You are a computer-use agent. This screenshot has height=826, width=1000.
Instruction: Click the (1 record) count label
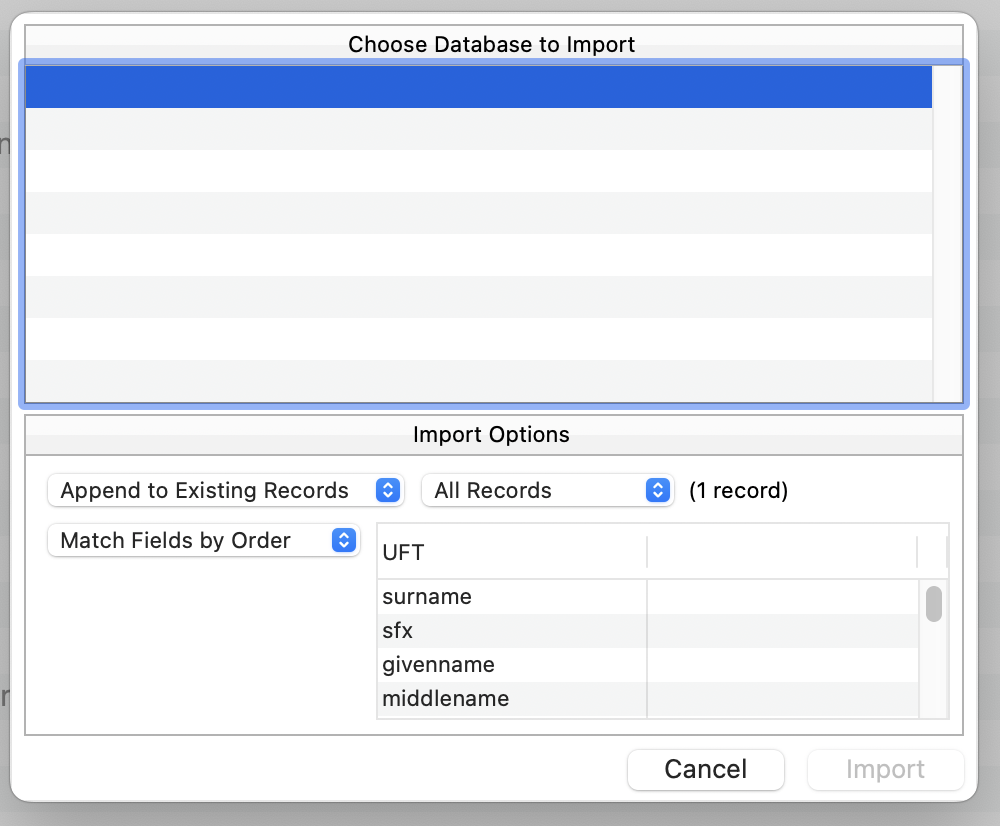pos(739,490)
